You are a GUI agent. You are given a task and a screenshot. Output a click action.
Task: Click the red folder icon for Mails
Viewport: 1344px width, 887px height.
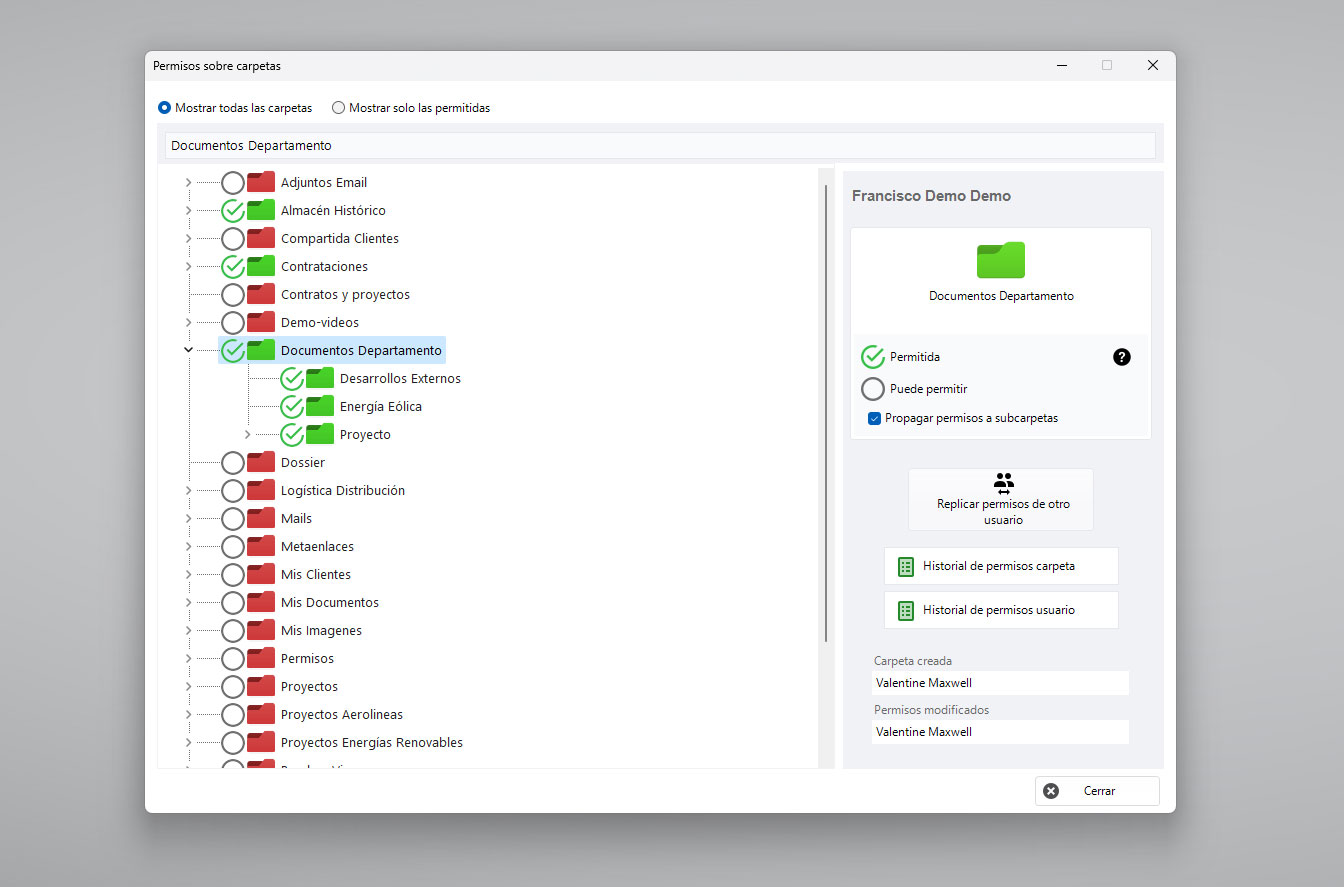(261, 518)
